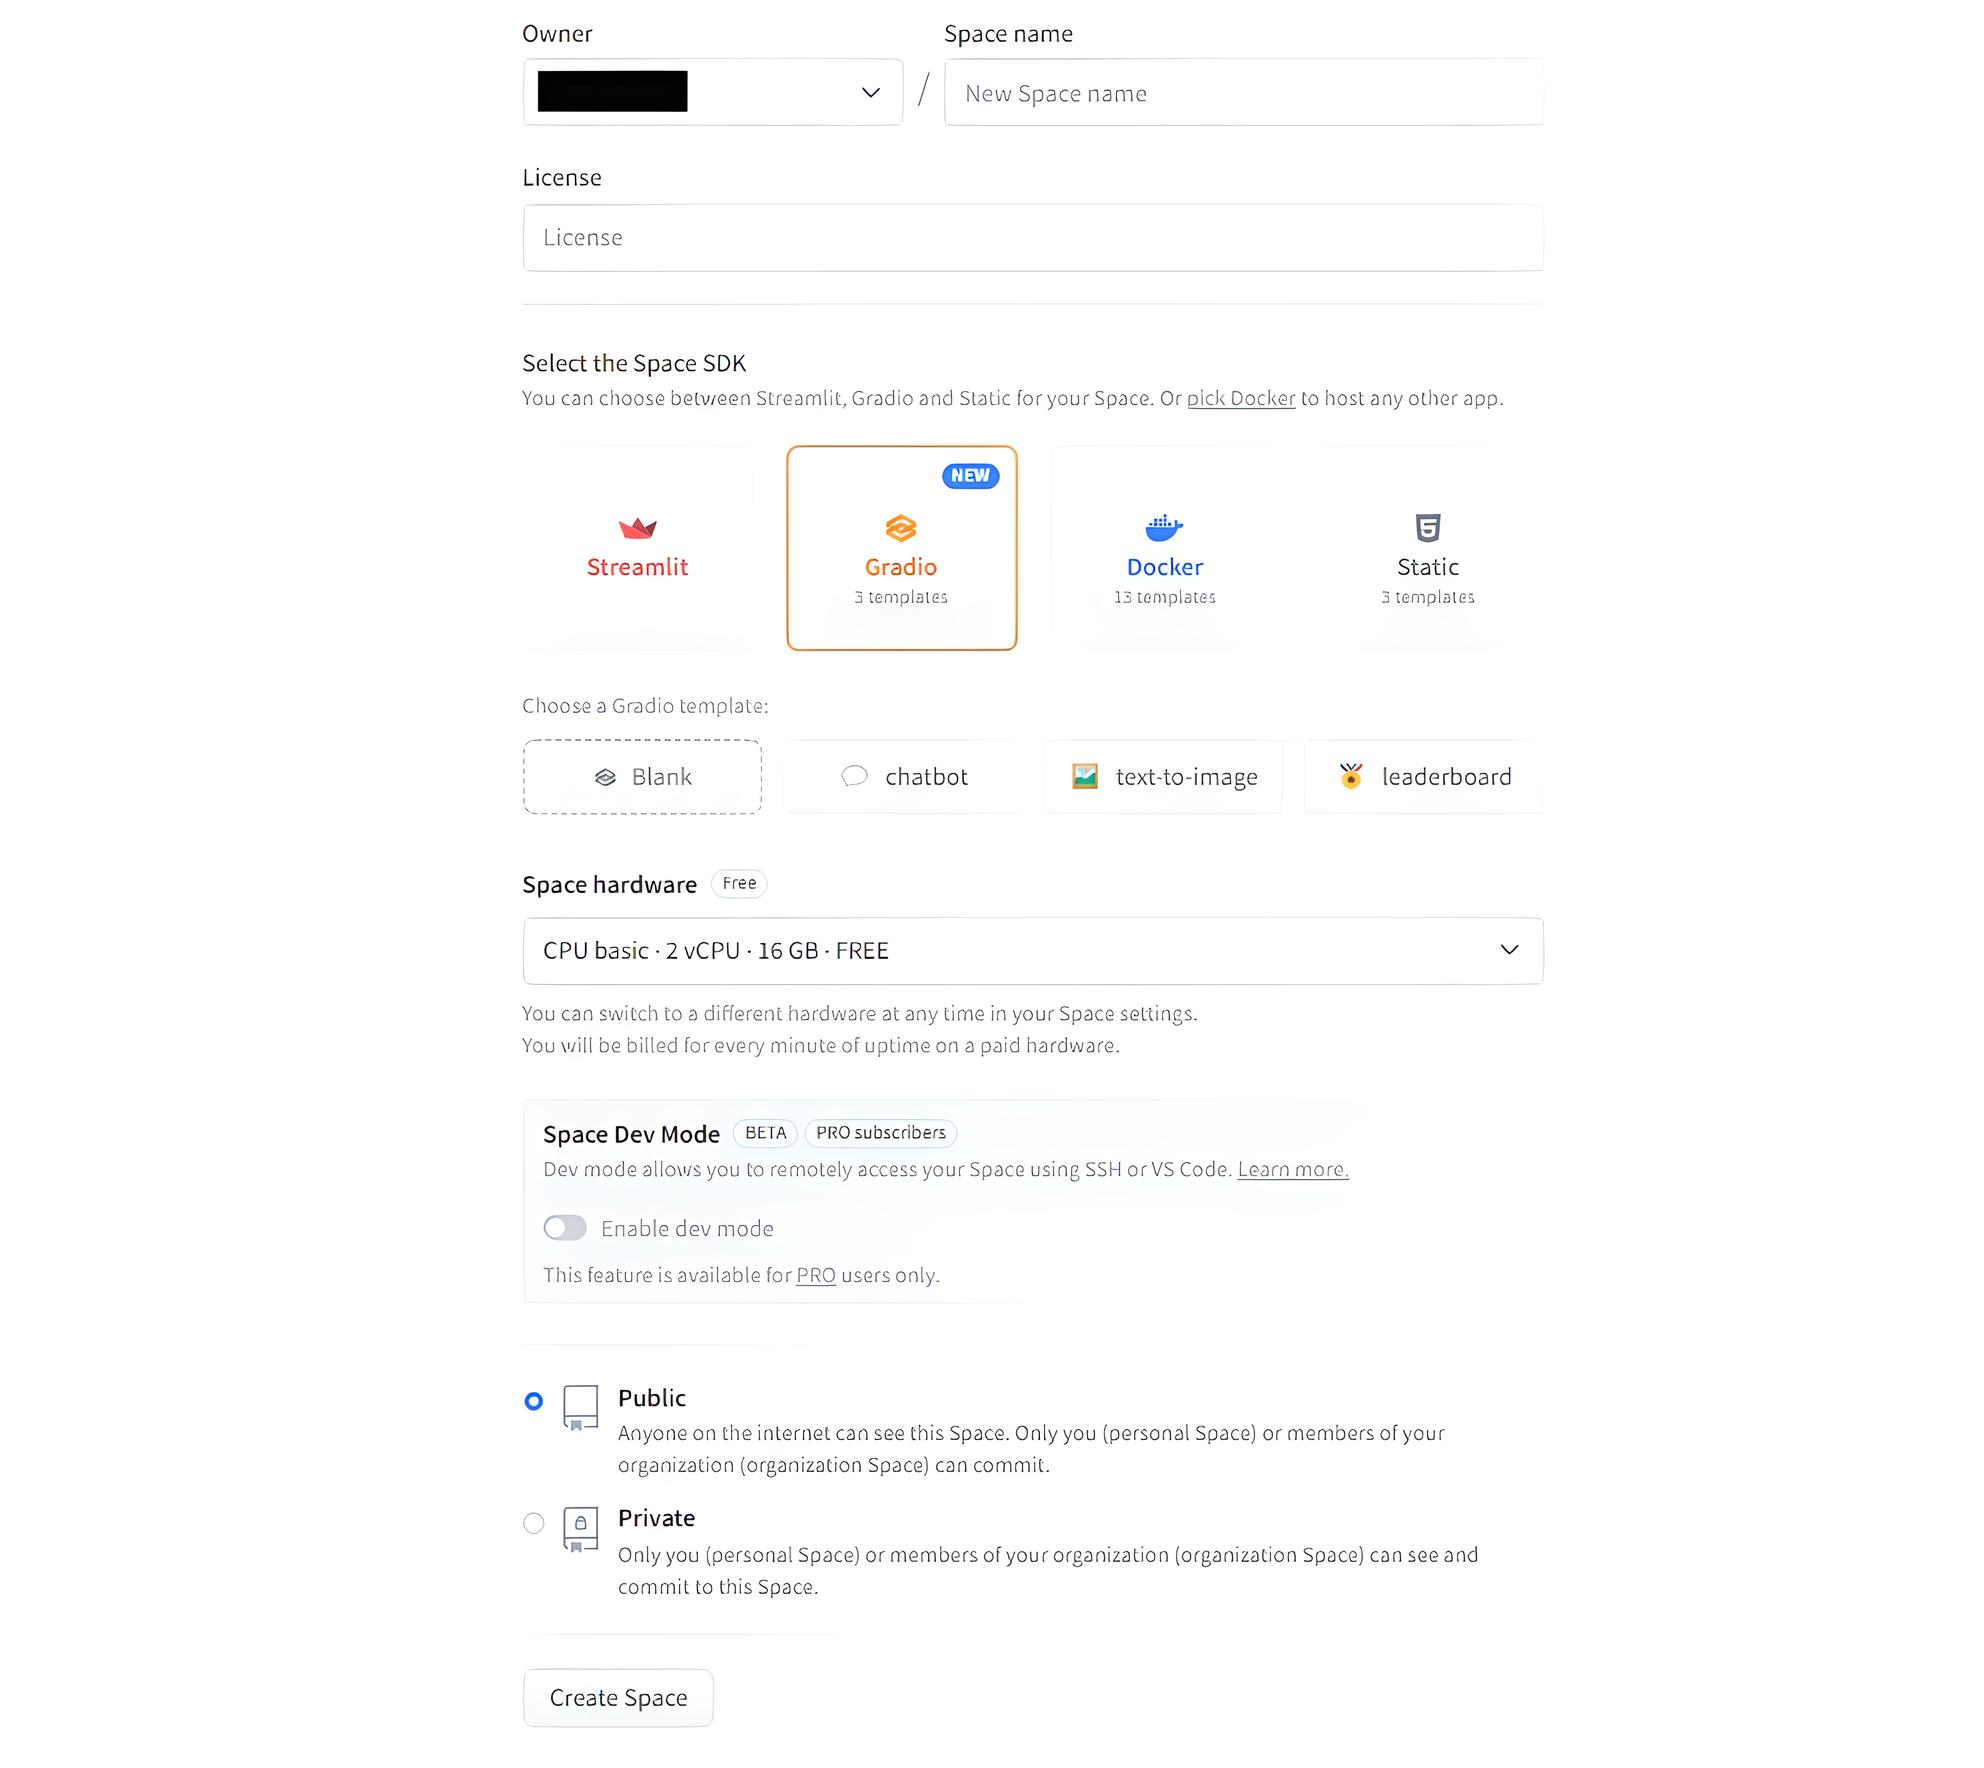Click the Blank template layers icon
This screenshot has height=1768, width=1984.
(x=605, y=777)
